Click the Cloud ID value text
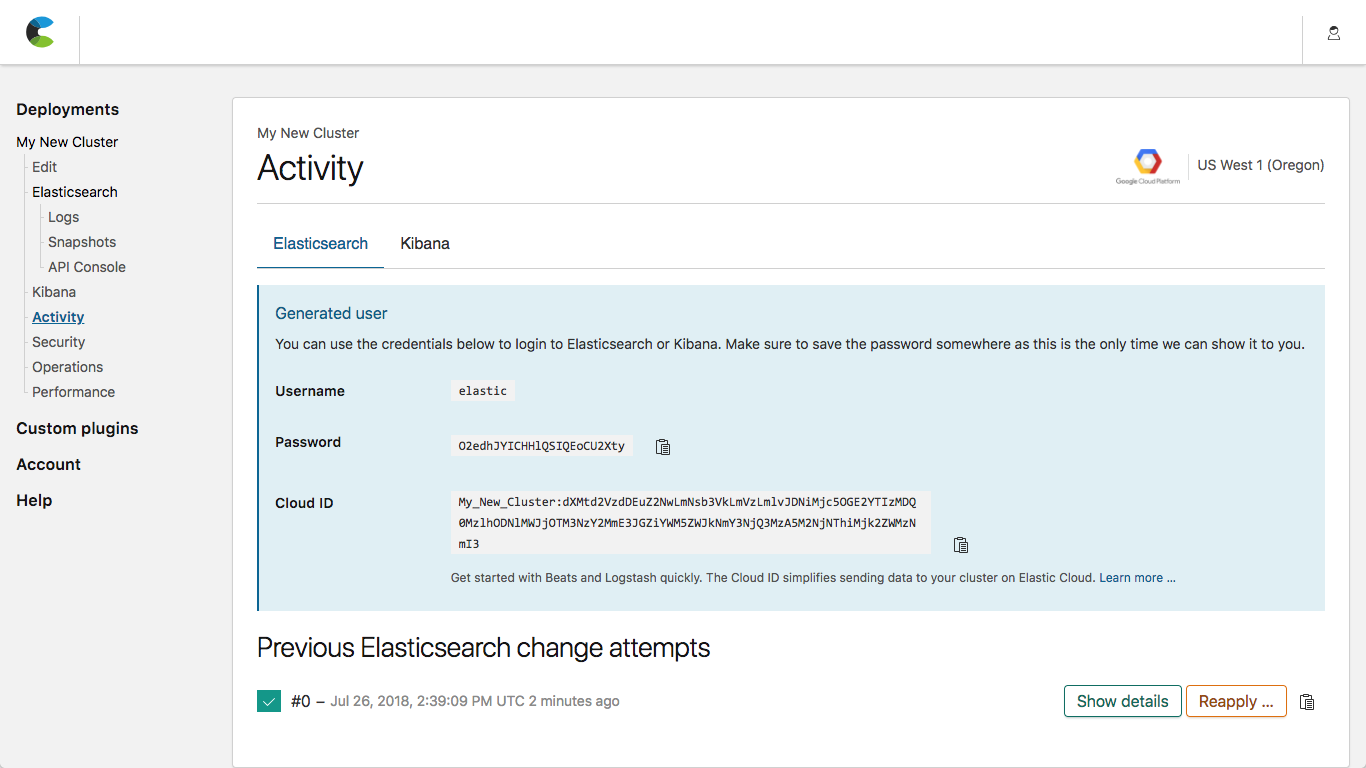 [x=691, y=523]
